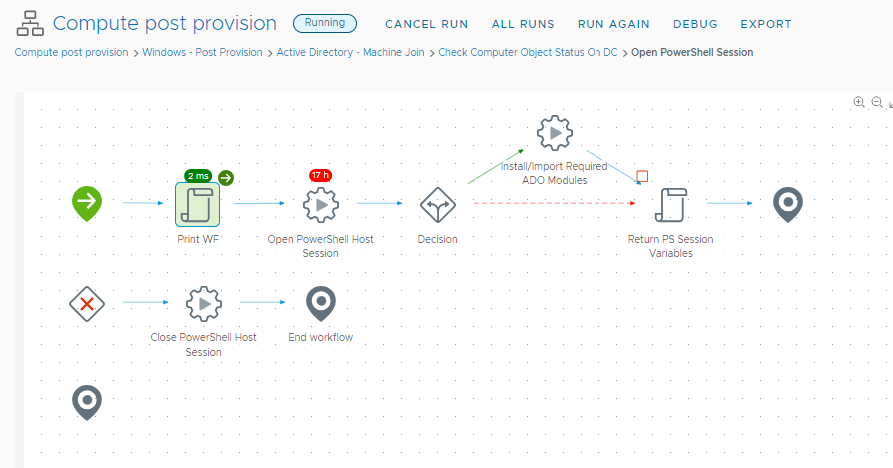The width and height of the screenshot is (893, 468).
Task: Zoom in on the workflow canvas
Action: [x=859, y=102]
